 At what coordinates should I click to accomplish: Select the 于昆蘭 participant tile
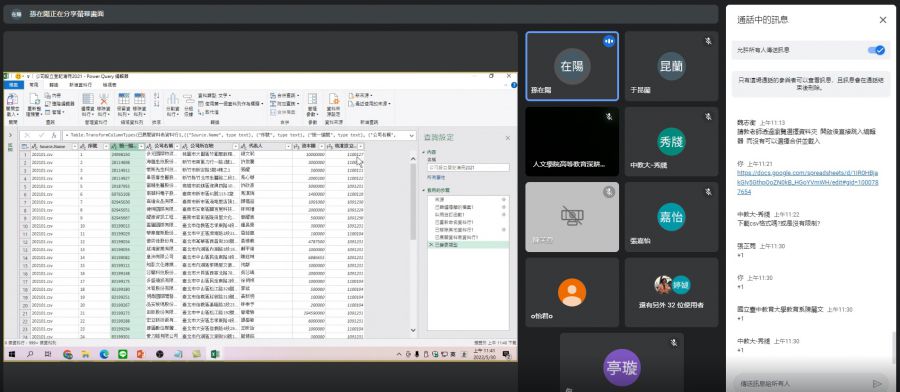click(x=671, y=66)
